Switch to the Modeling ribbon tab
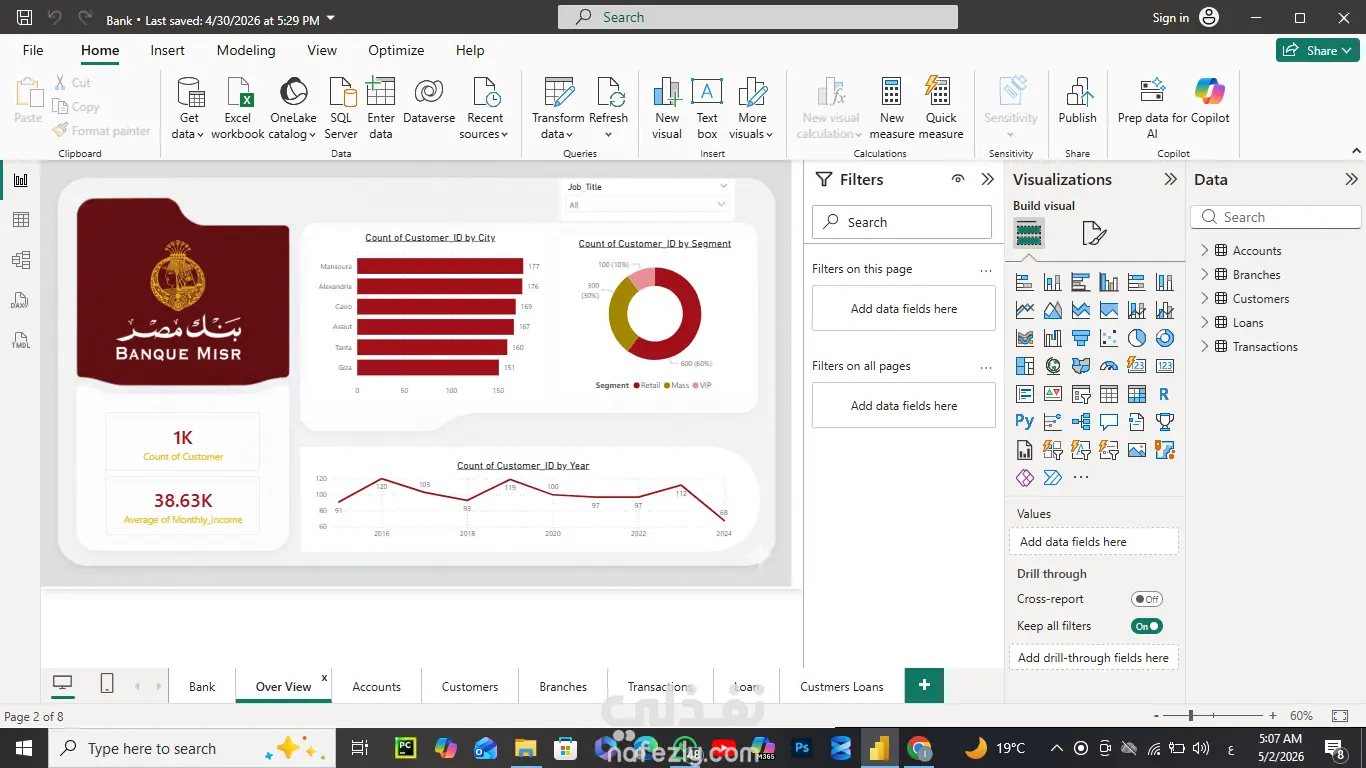 (x=246, y=50)
